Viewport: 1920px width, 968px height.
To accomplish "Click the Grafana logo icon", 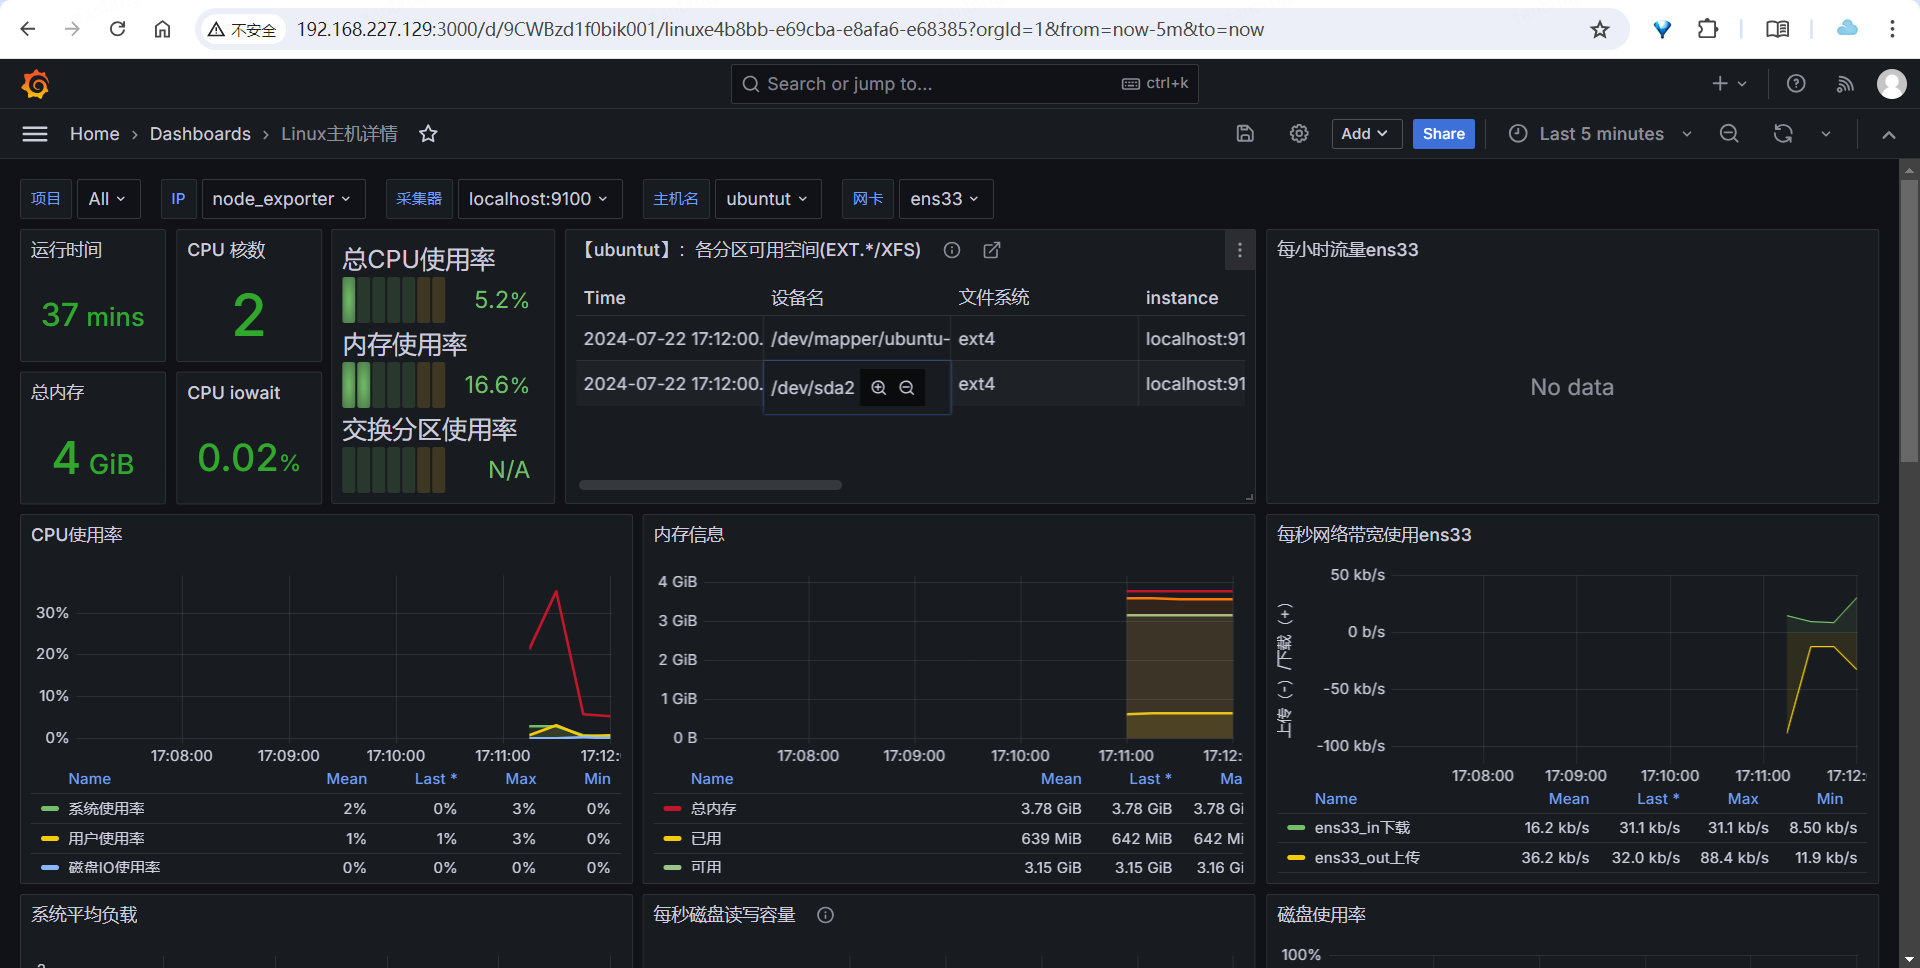I will click(x=36, y=85).
